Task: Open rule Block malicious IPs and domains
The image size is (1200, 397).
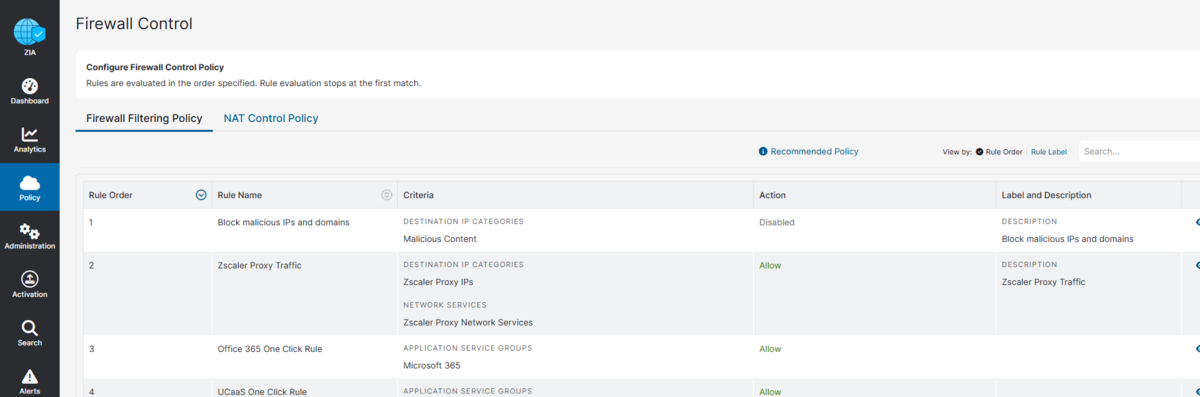Action: (x=283, y=222)
